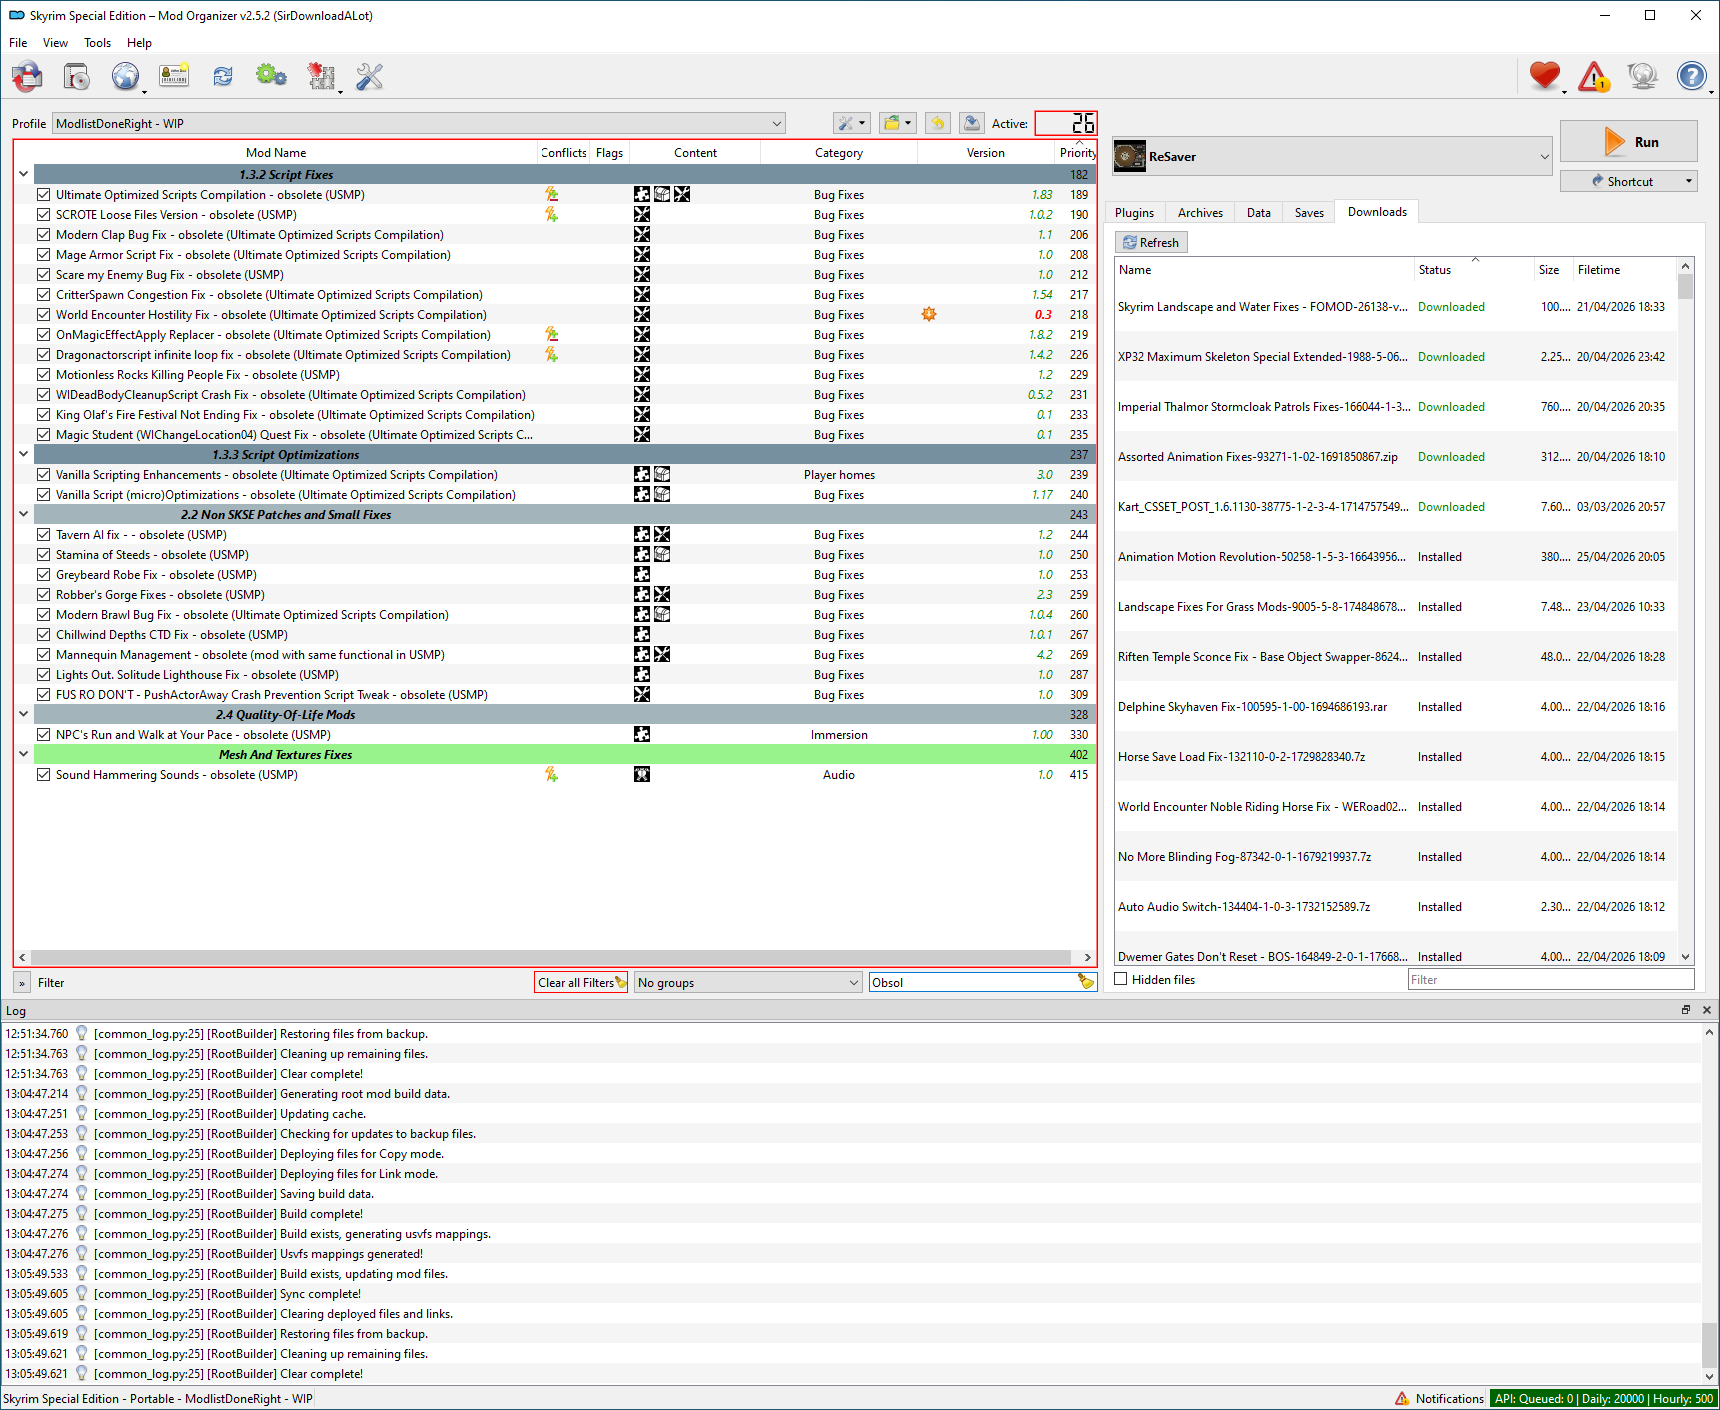
Task: Click the flag icon on World Encounter Hostility Fix
Action: tap(929, 314)
